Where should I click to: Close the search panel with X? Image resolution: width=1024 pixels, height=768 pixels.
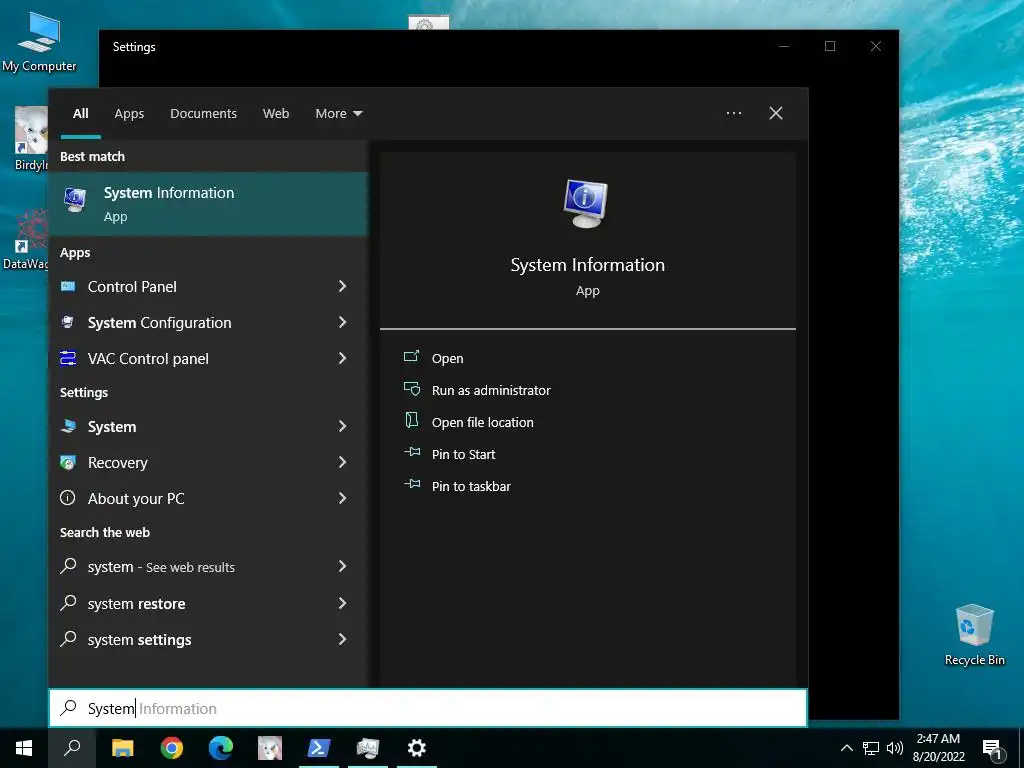[x=776, y=113]
